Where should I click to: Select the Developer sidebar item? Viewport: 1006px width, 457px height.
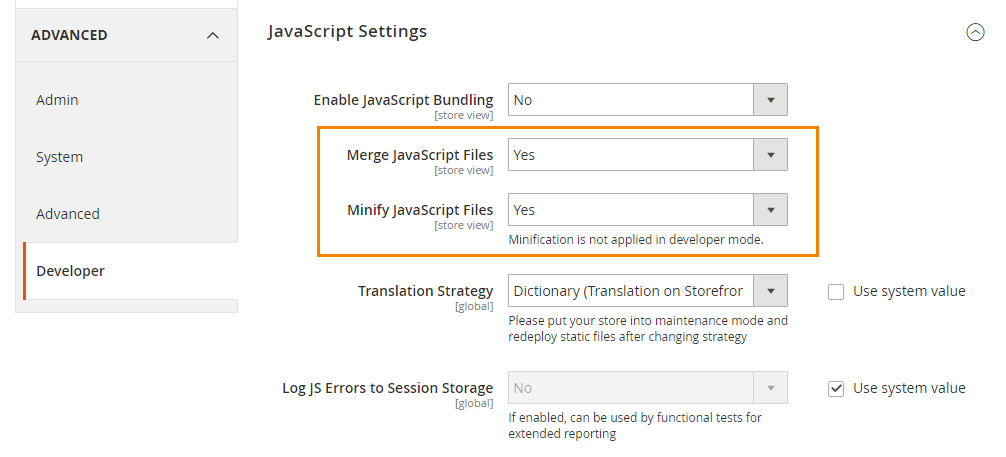coord(70,271)
